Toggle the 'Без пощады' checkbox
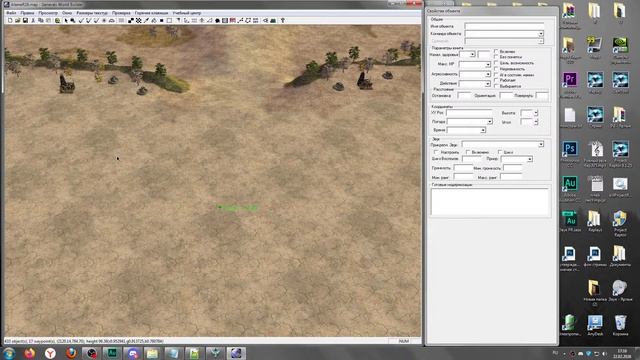This screenshot has height=360, width=640. click(x=496, y=57)
